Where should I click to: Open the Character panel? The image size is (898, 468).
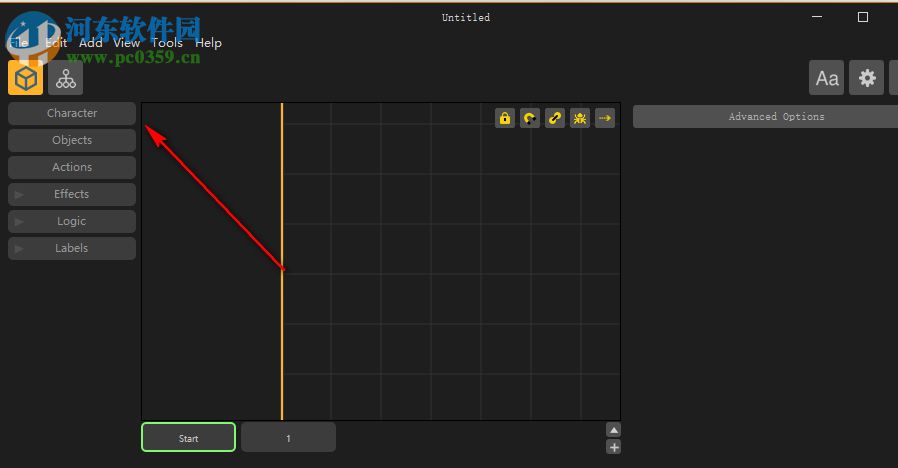tap(72, 113)
